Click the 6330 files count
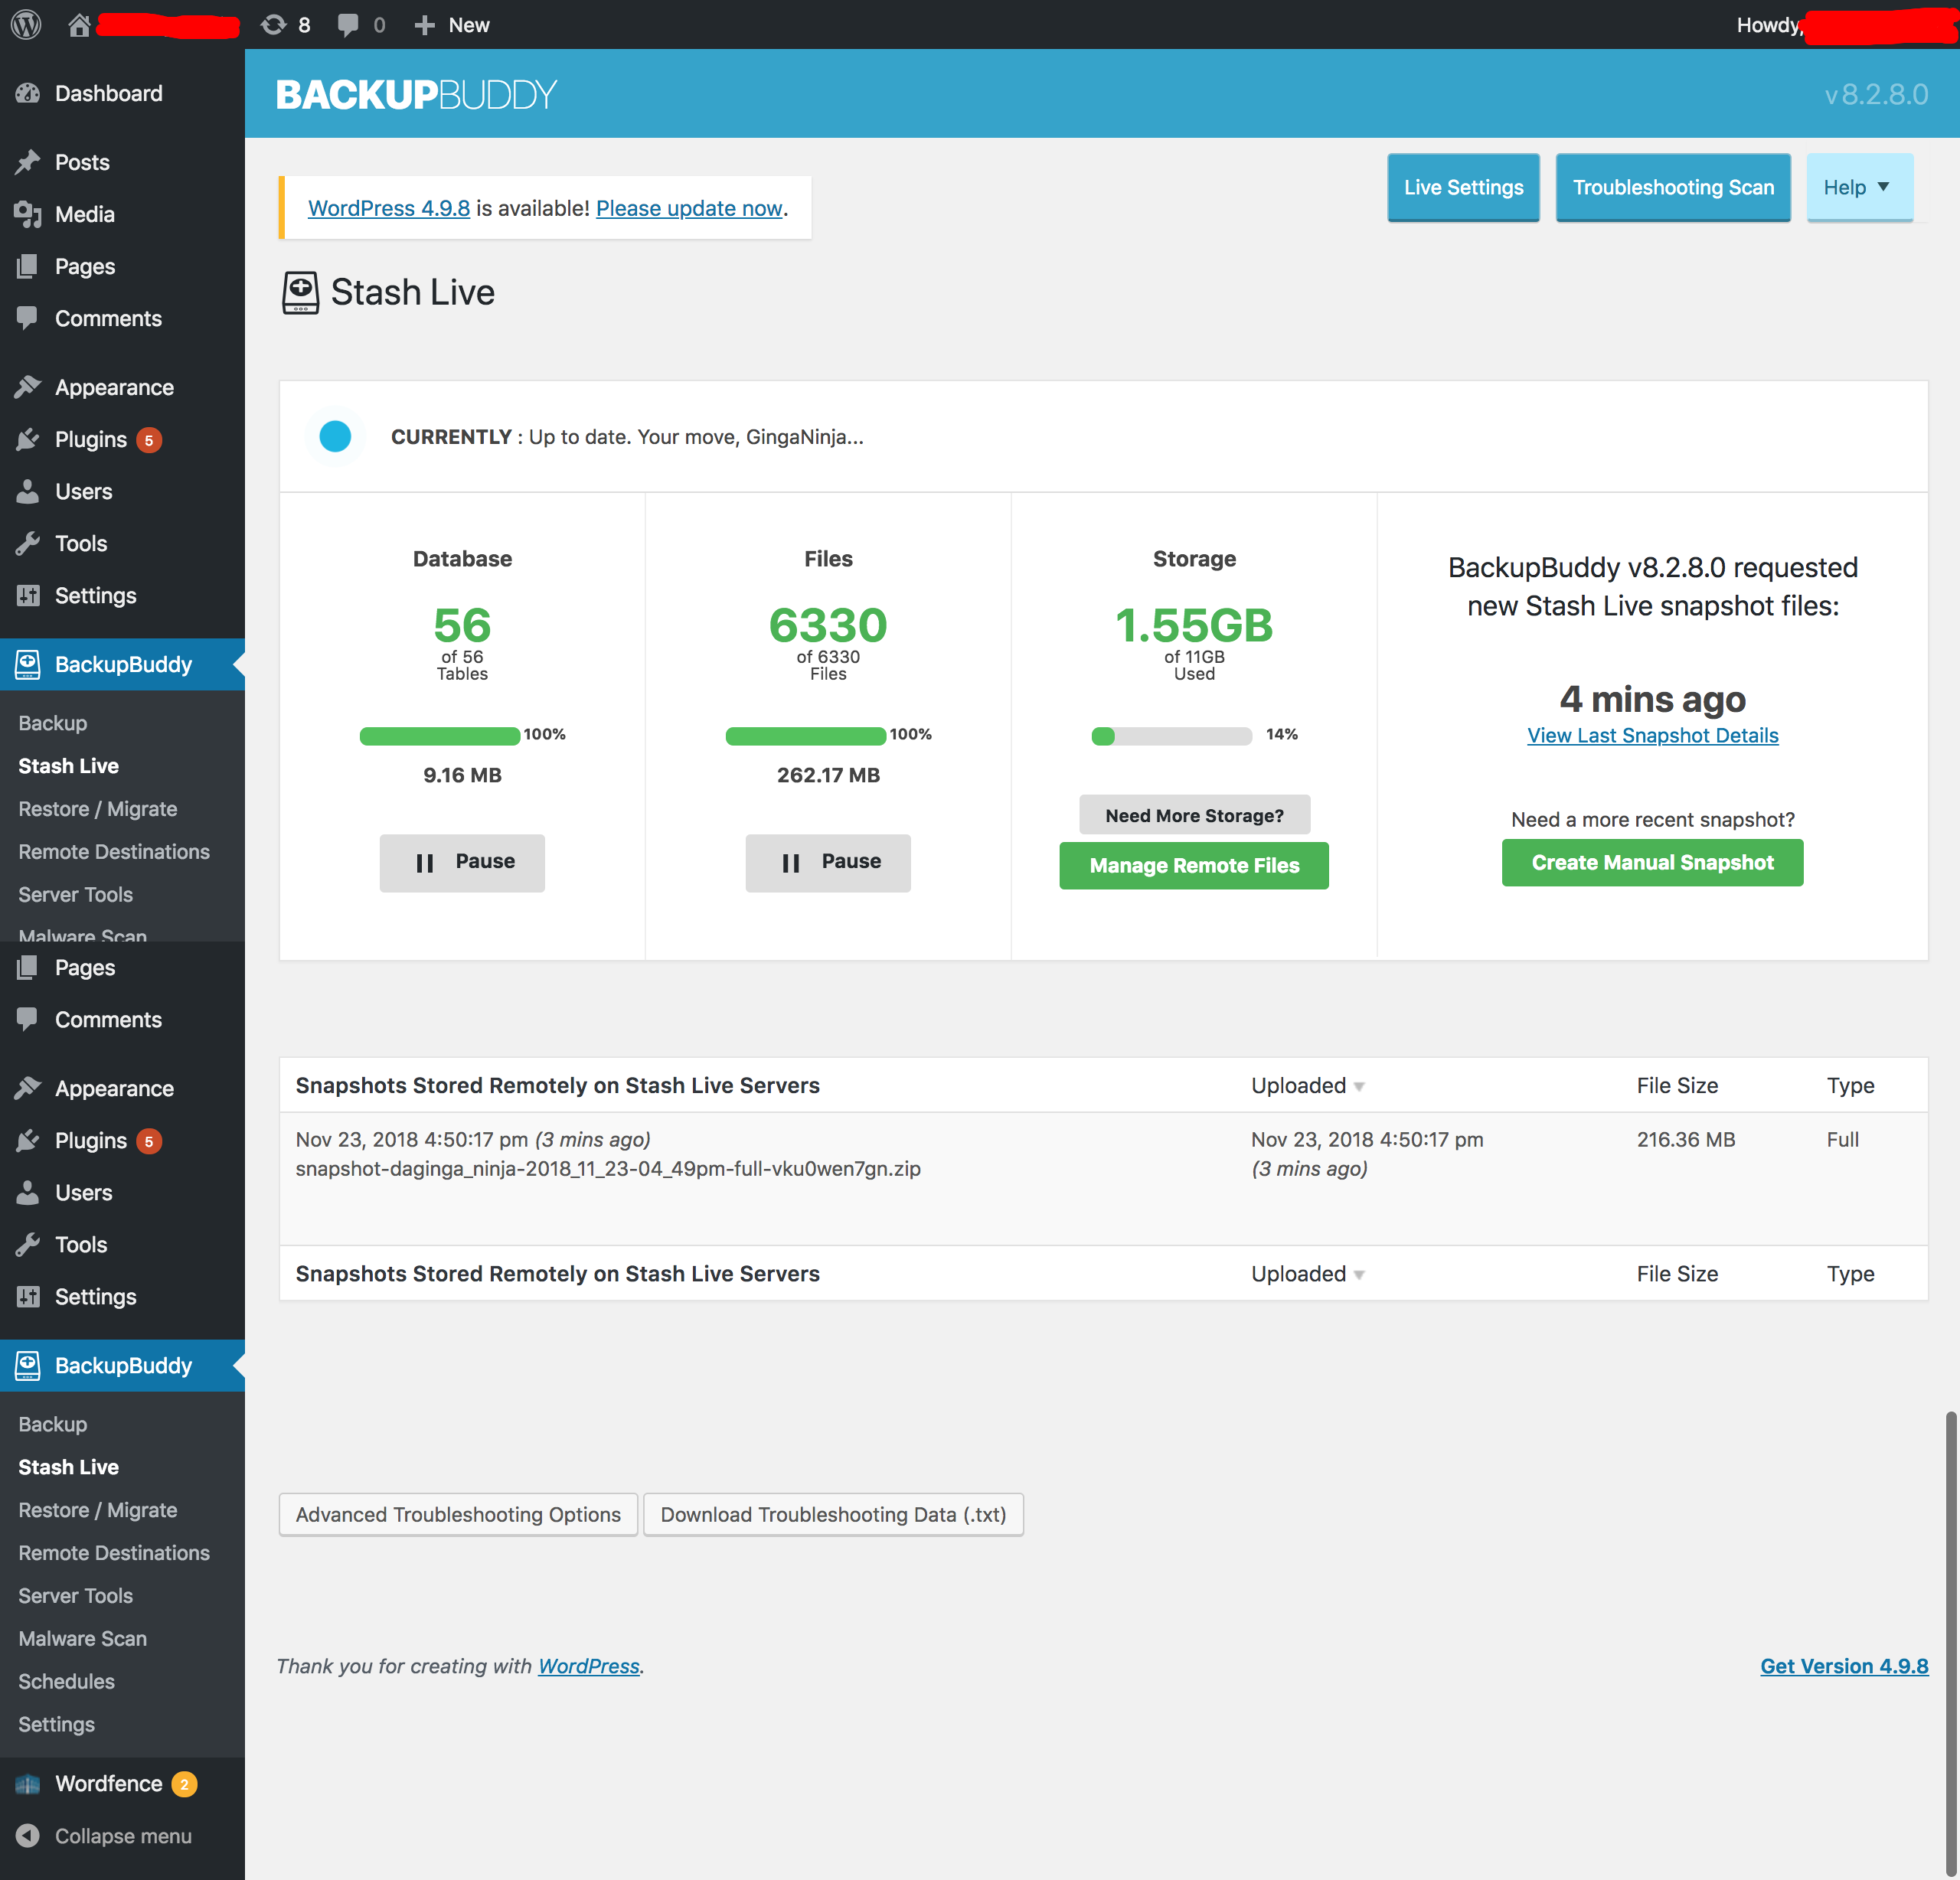Image resolution: width=1960 pixels, height=1880 pixels. pyautogui.click(x=828, y=625)
